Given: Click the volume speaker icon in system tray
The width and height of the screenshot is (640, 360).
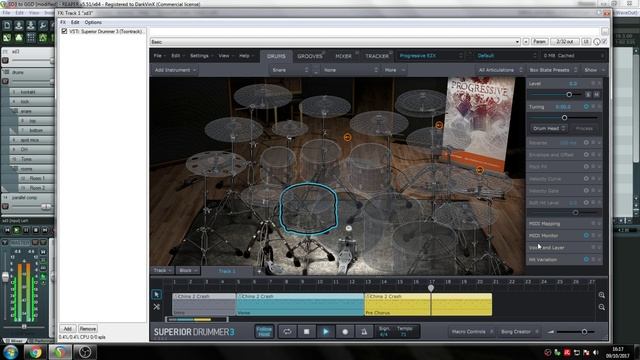Looking at the screenshot, I should point(596,352).
